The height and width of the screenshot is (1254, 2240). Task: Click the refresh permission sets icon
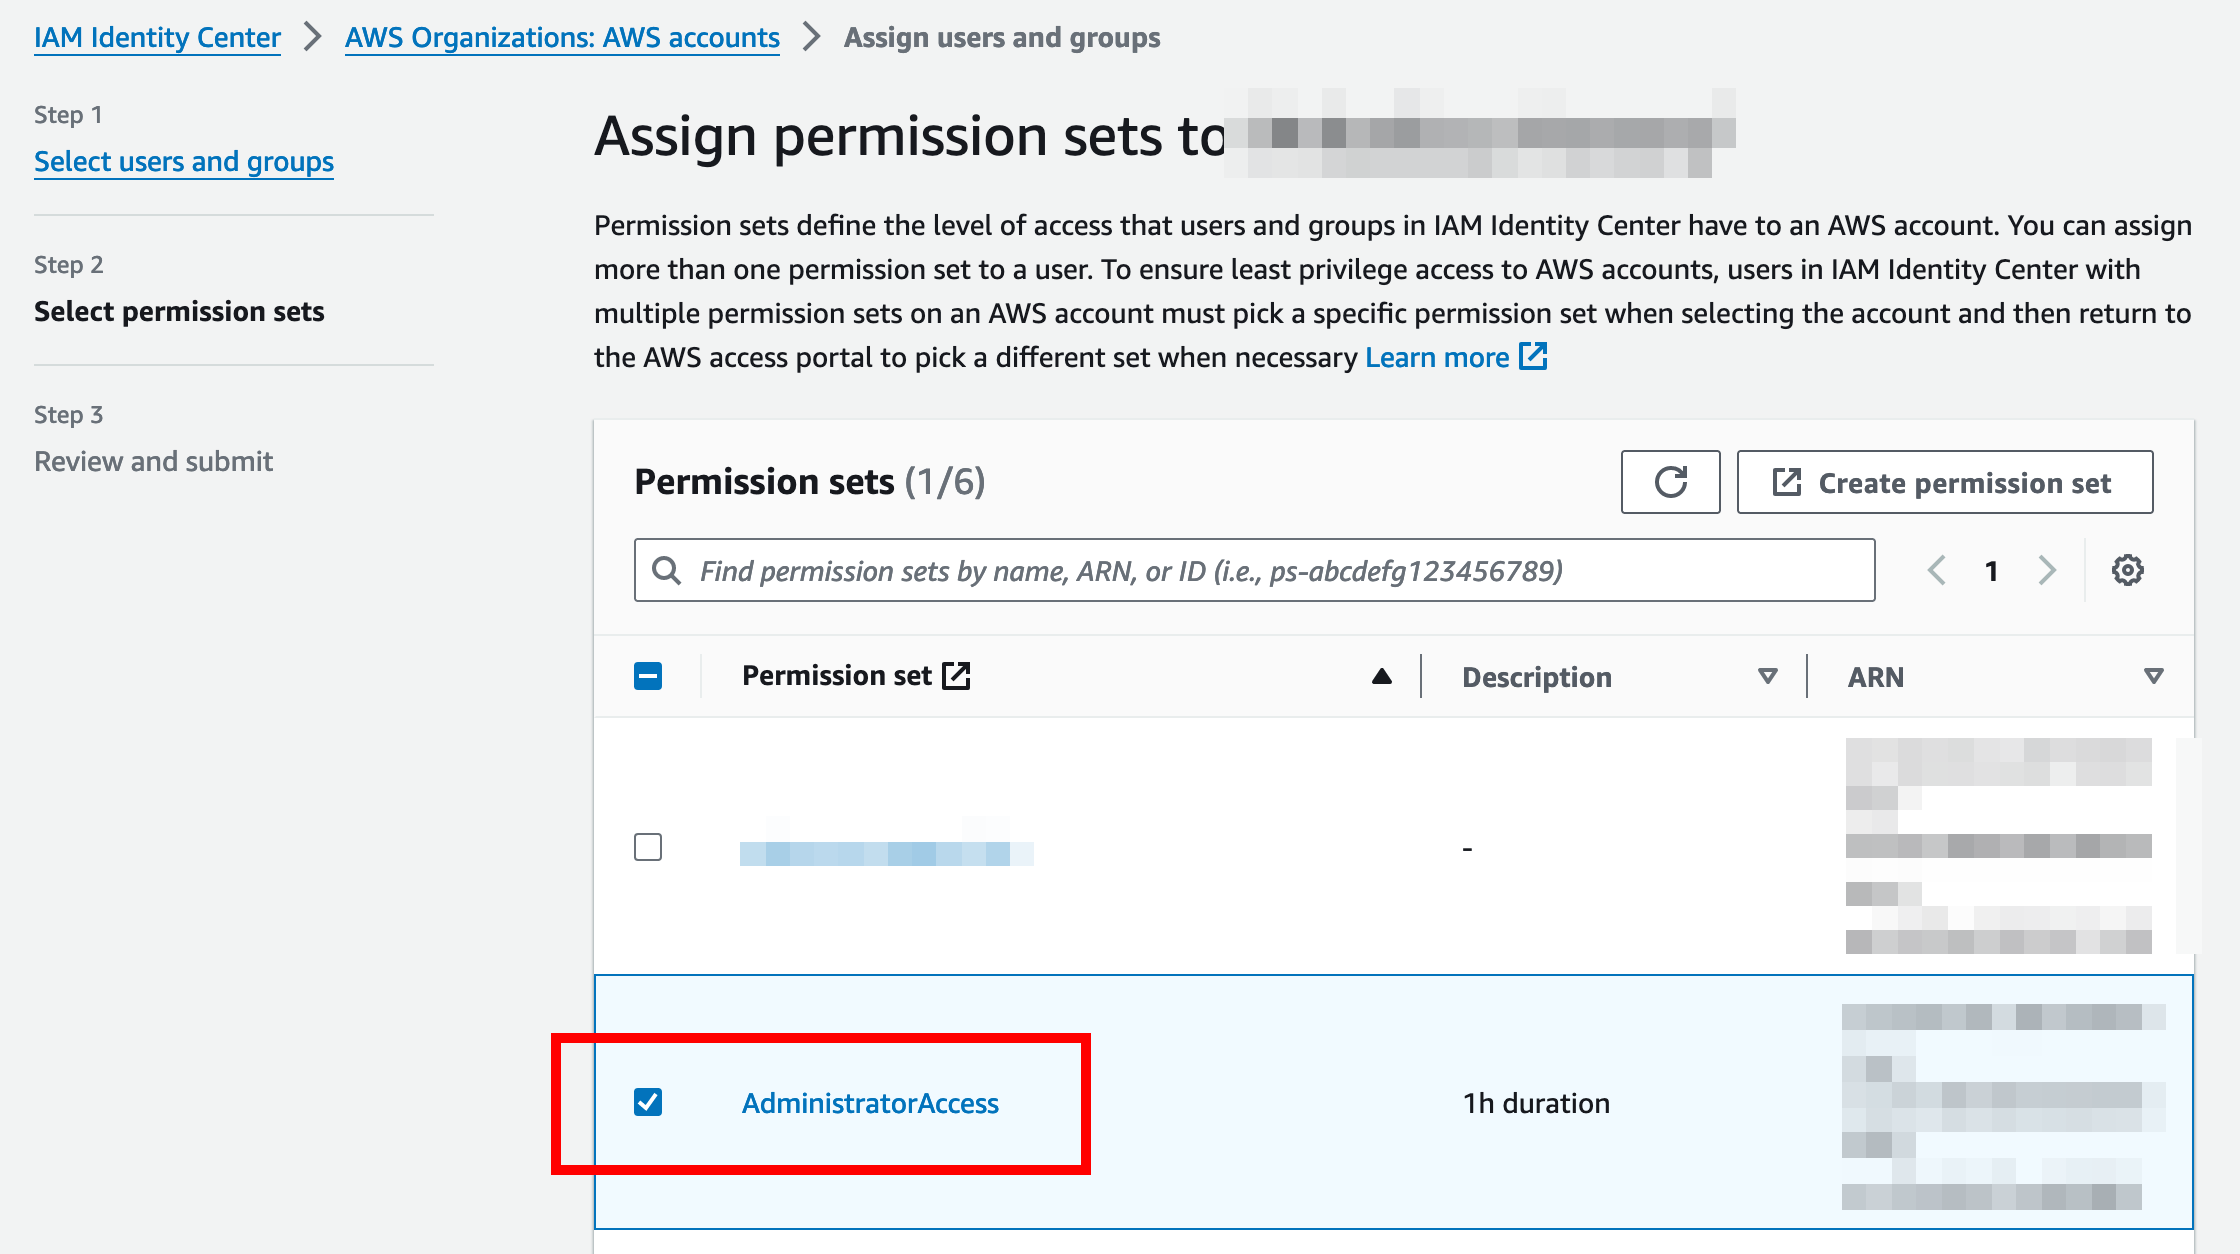tap(1670, 482)
